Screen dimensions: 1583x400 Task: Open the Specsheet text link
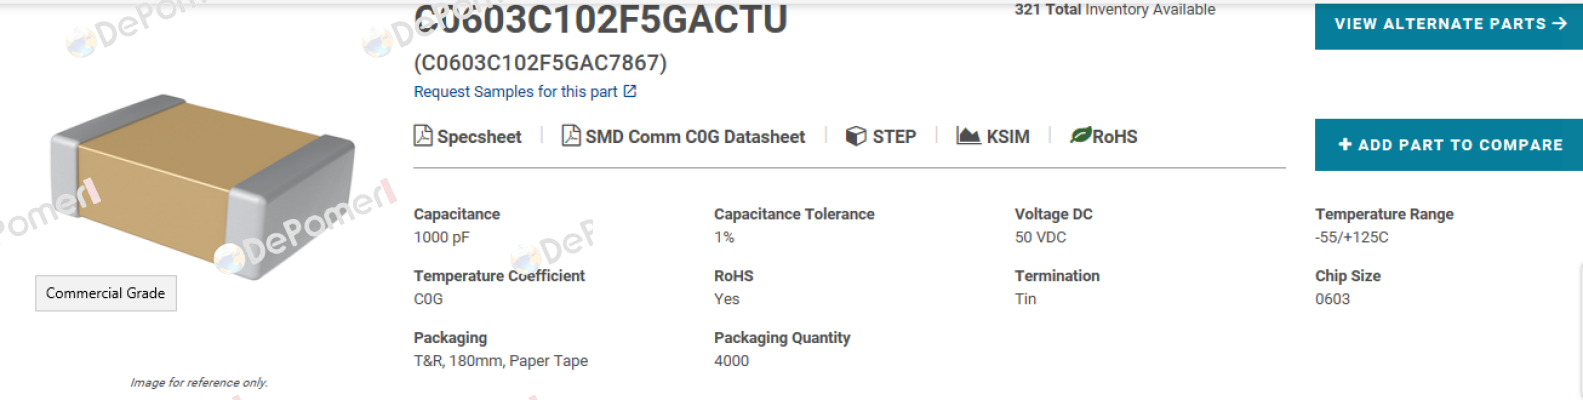[x=479, y=137]
